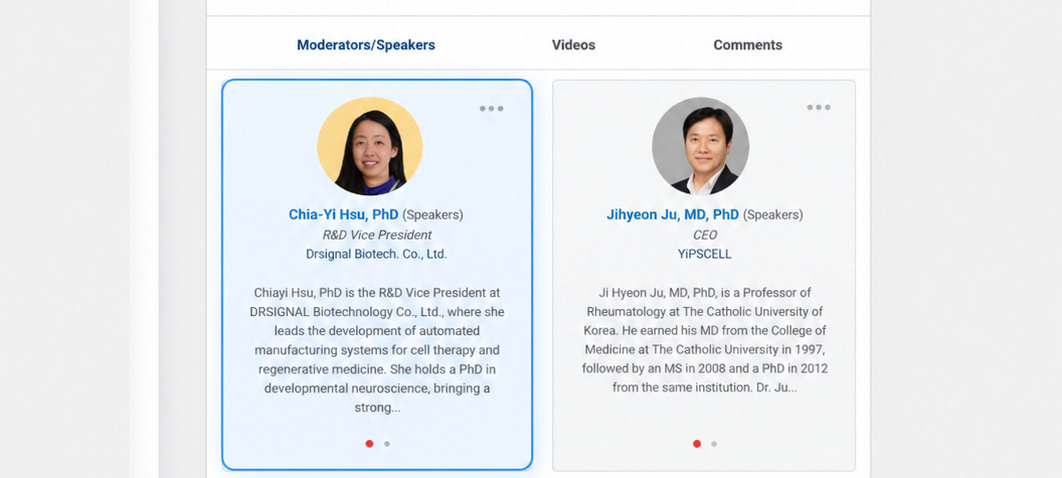Switch to the Videos tab
1062x478 pixels.
573,45
